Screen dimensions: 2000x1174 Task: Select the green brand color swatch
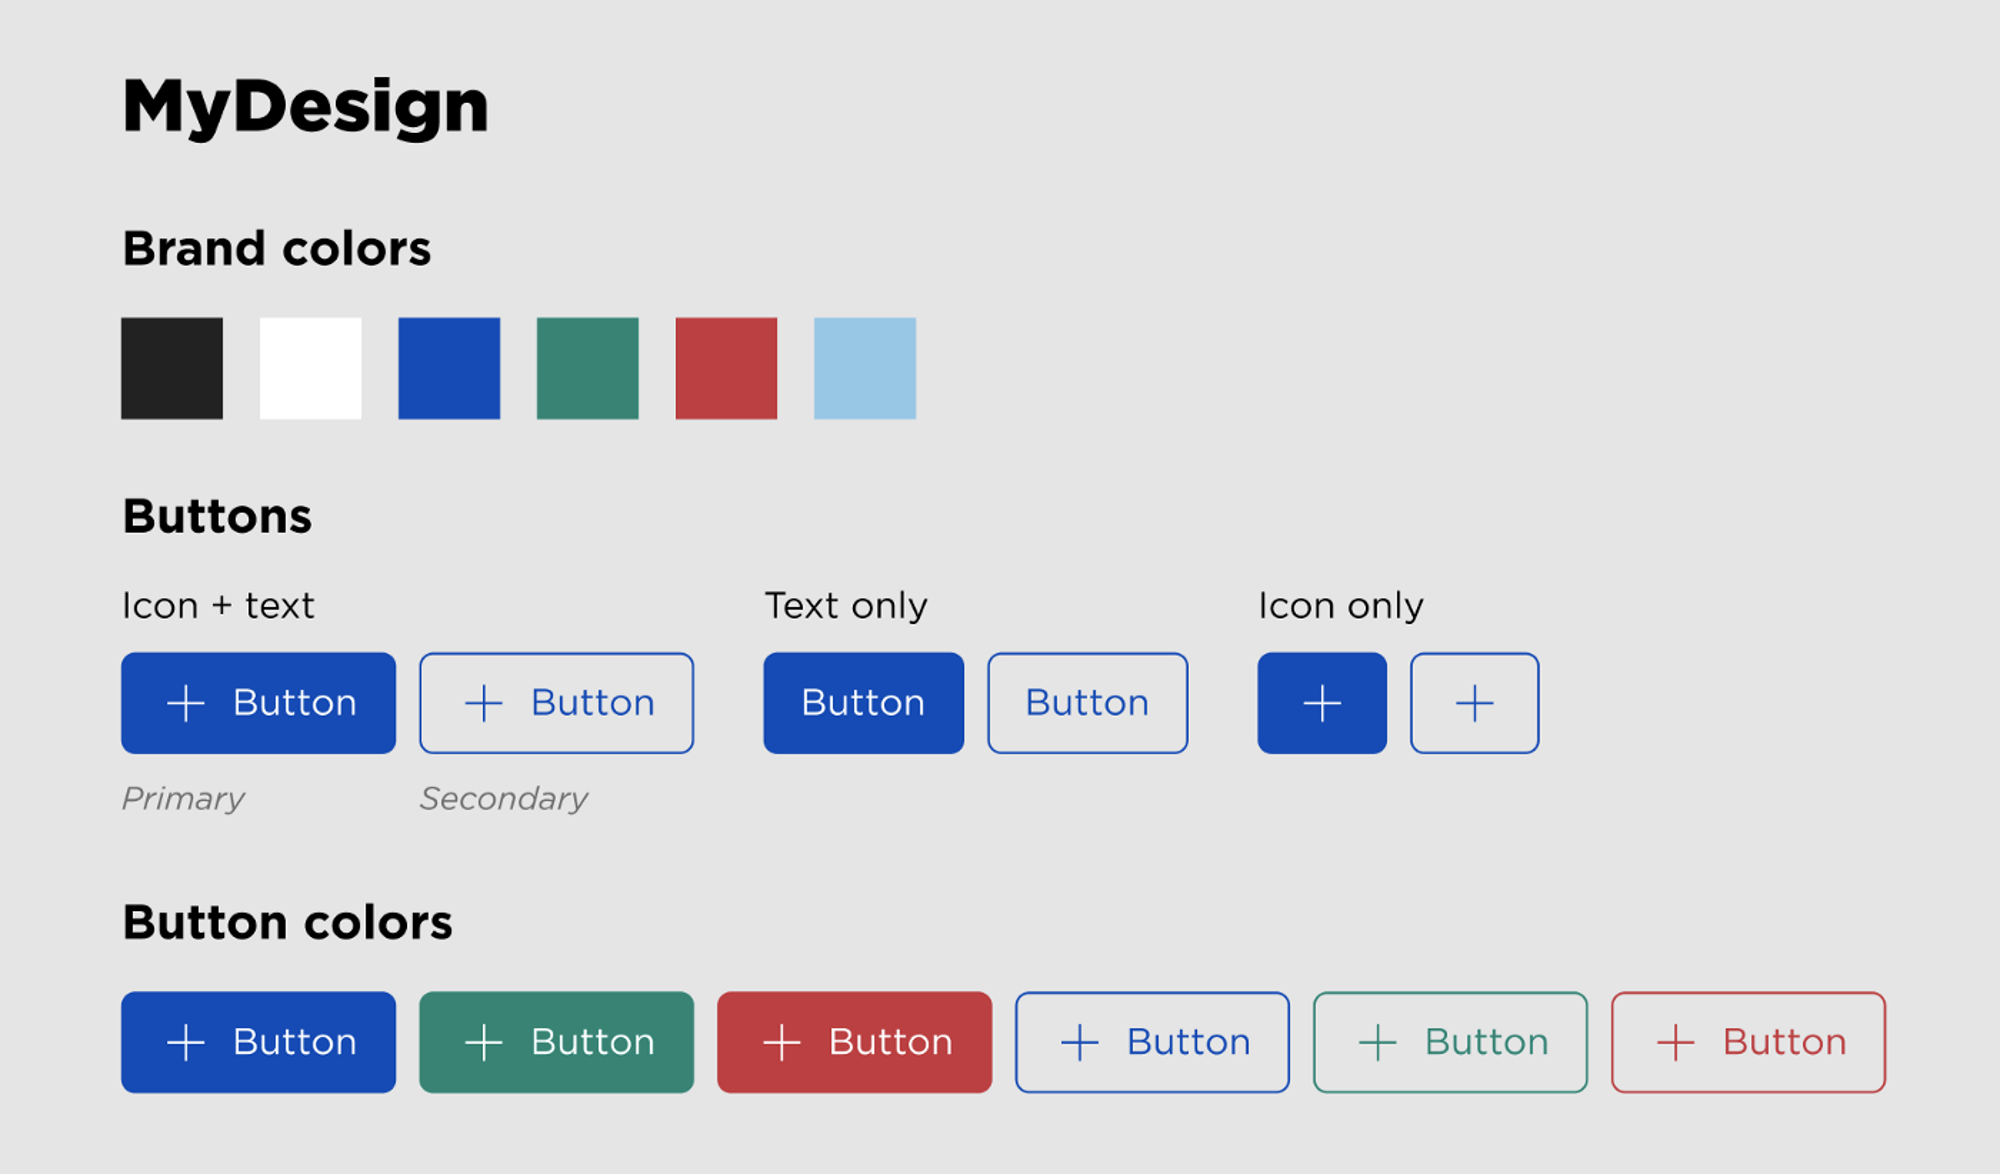(x=588, y=368)
